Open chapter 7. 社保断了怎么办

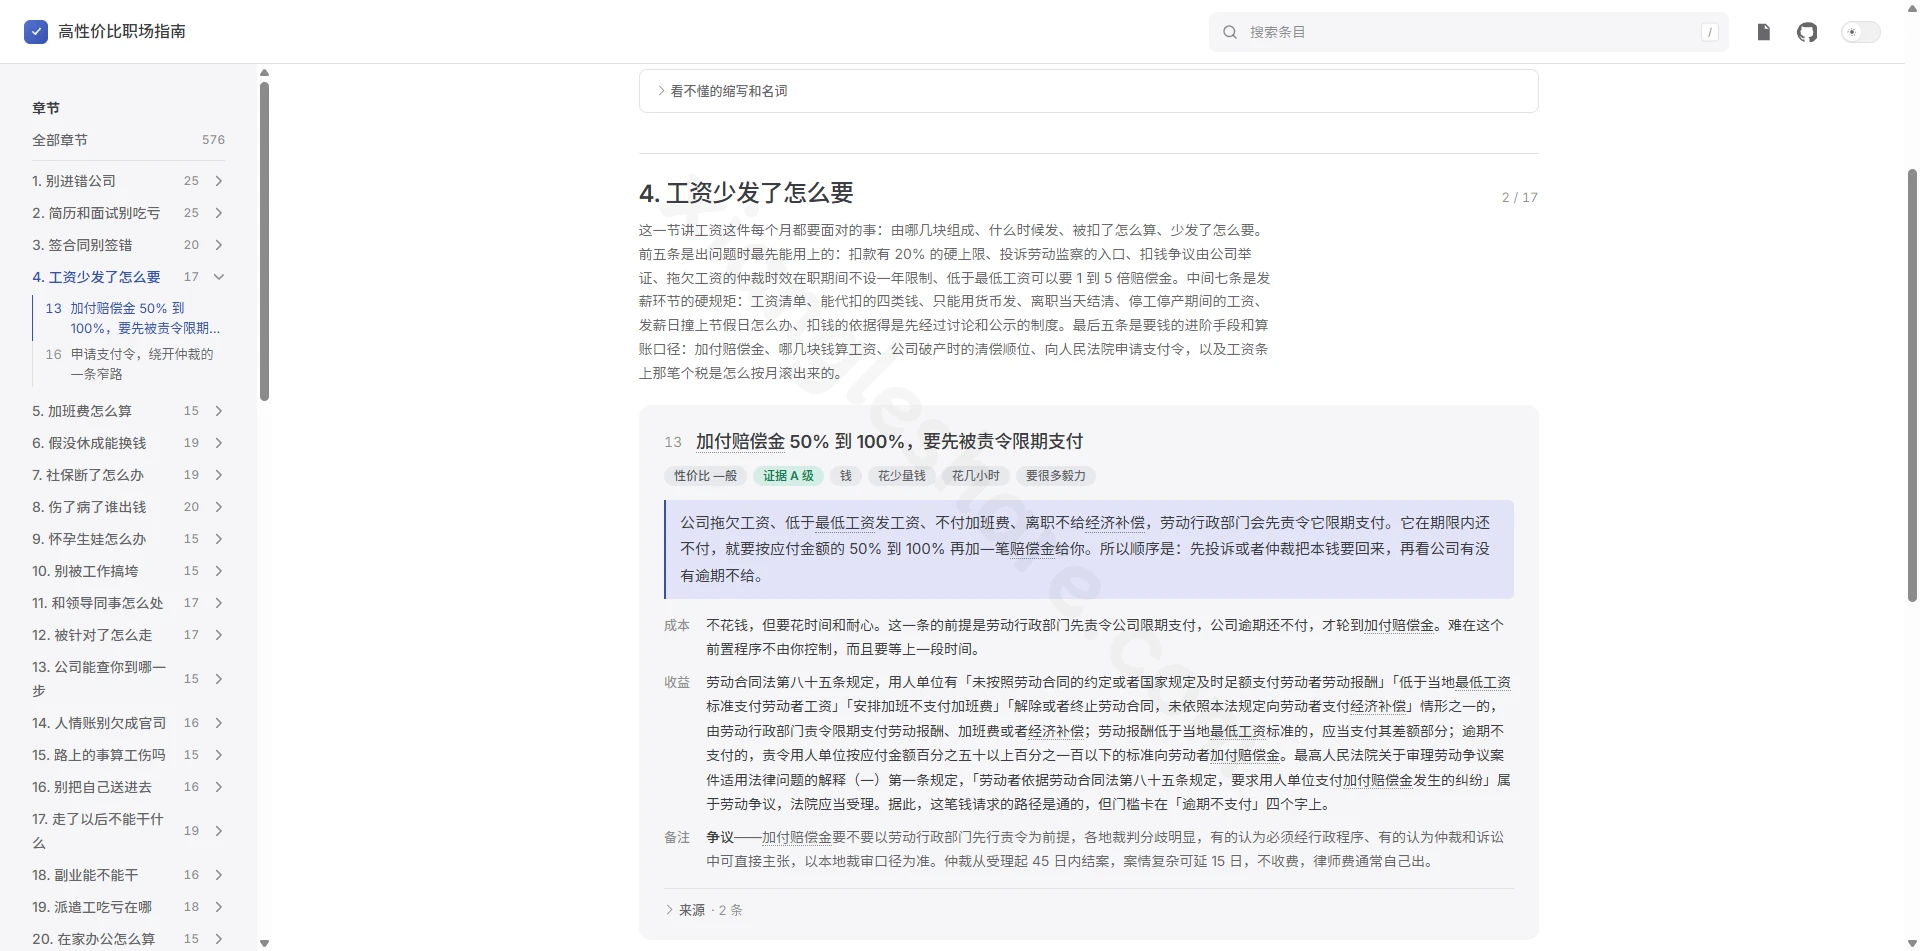tap(88, 475)
